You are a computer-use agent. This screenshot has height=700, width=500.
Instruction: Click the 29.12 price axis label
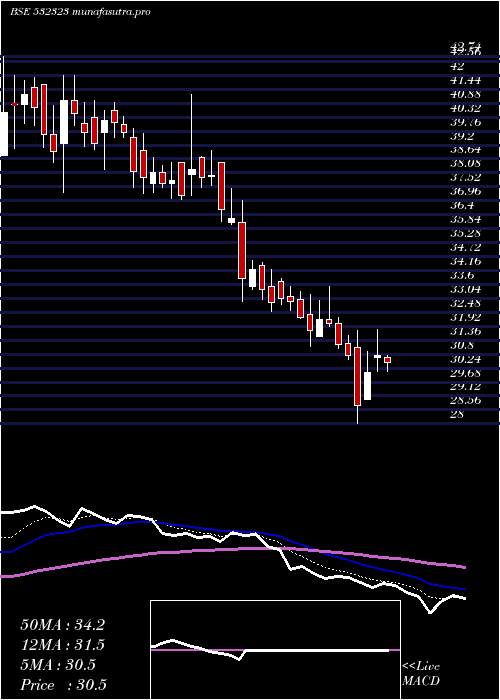466,387
